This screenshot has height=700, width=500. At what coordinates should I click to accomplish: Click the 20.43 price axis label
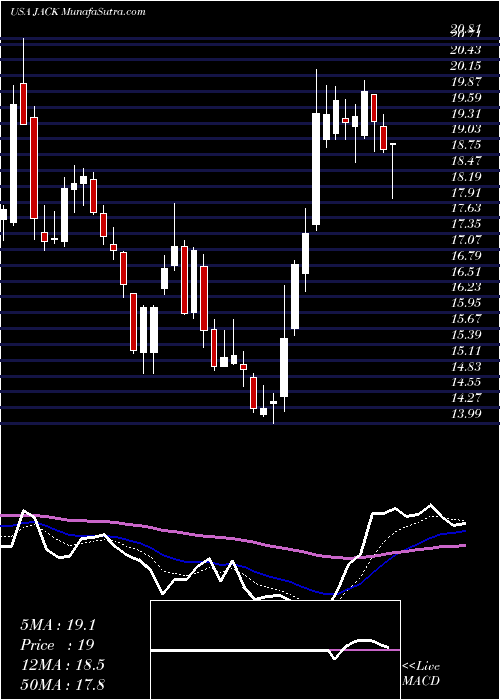click(x=465, y=51)
